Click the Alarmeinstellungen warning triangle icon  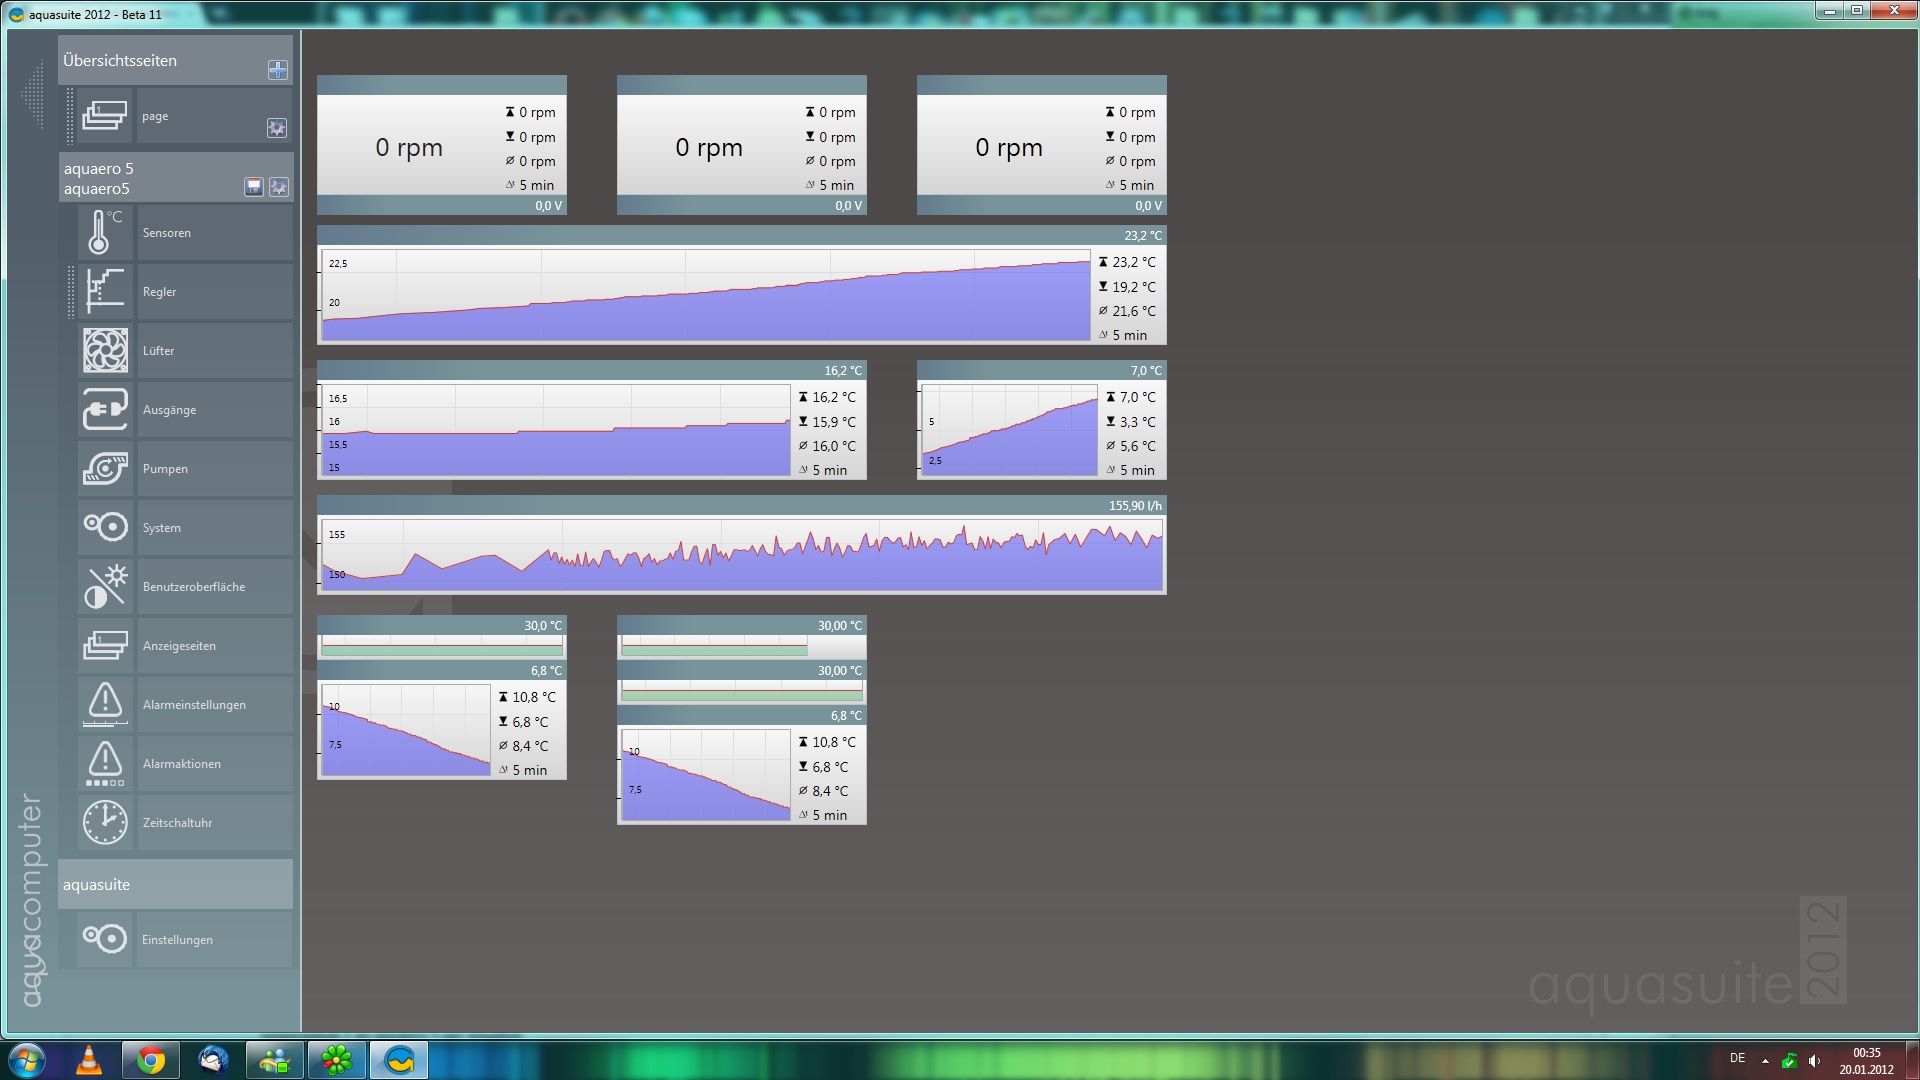pos(104,704)
